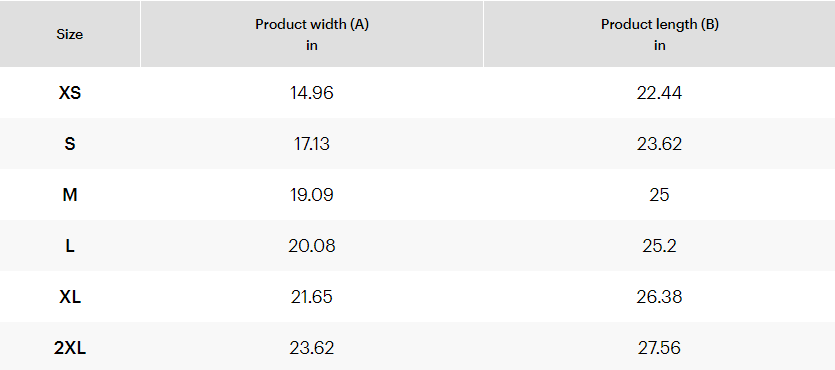
Task: Click the L width value 20.08
Action: click(x=312, y=246)
